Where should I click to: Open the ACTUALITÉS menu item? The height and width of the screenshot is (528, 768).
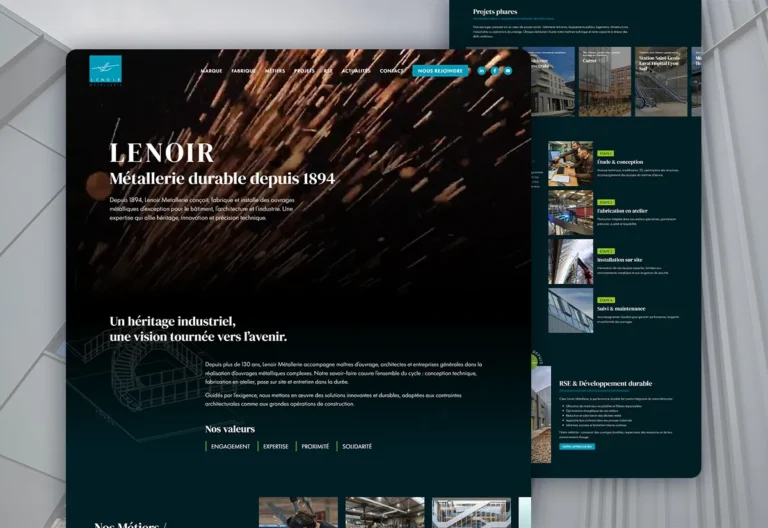pos(356,71)
